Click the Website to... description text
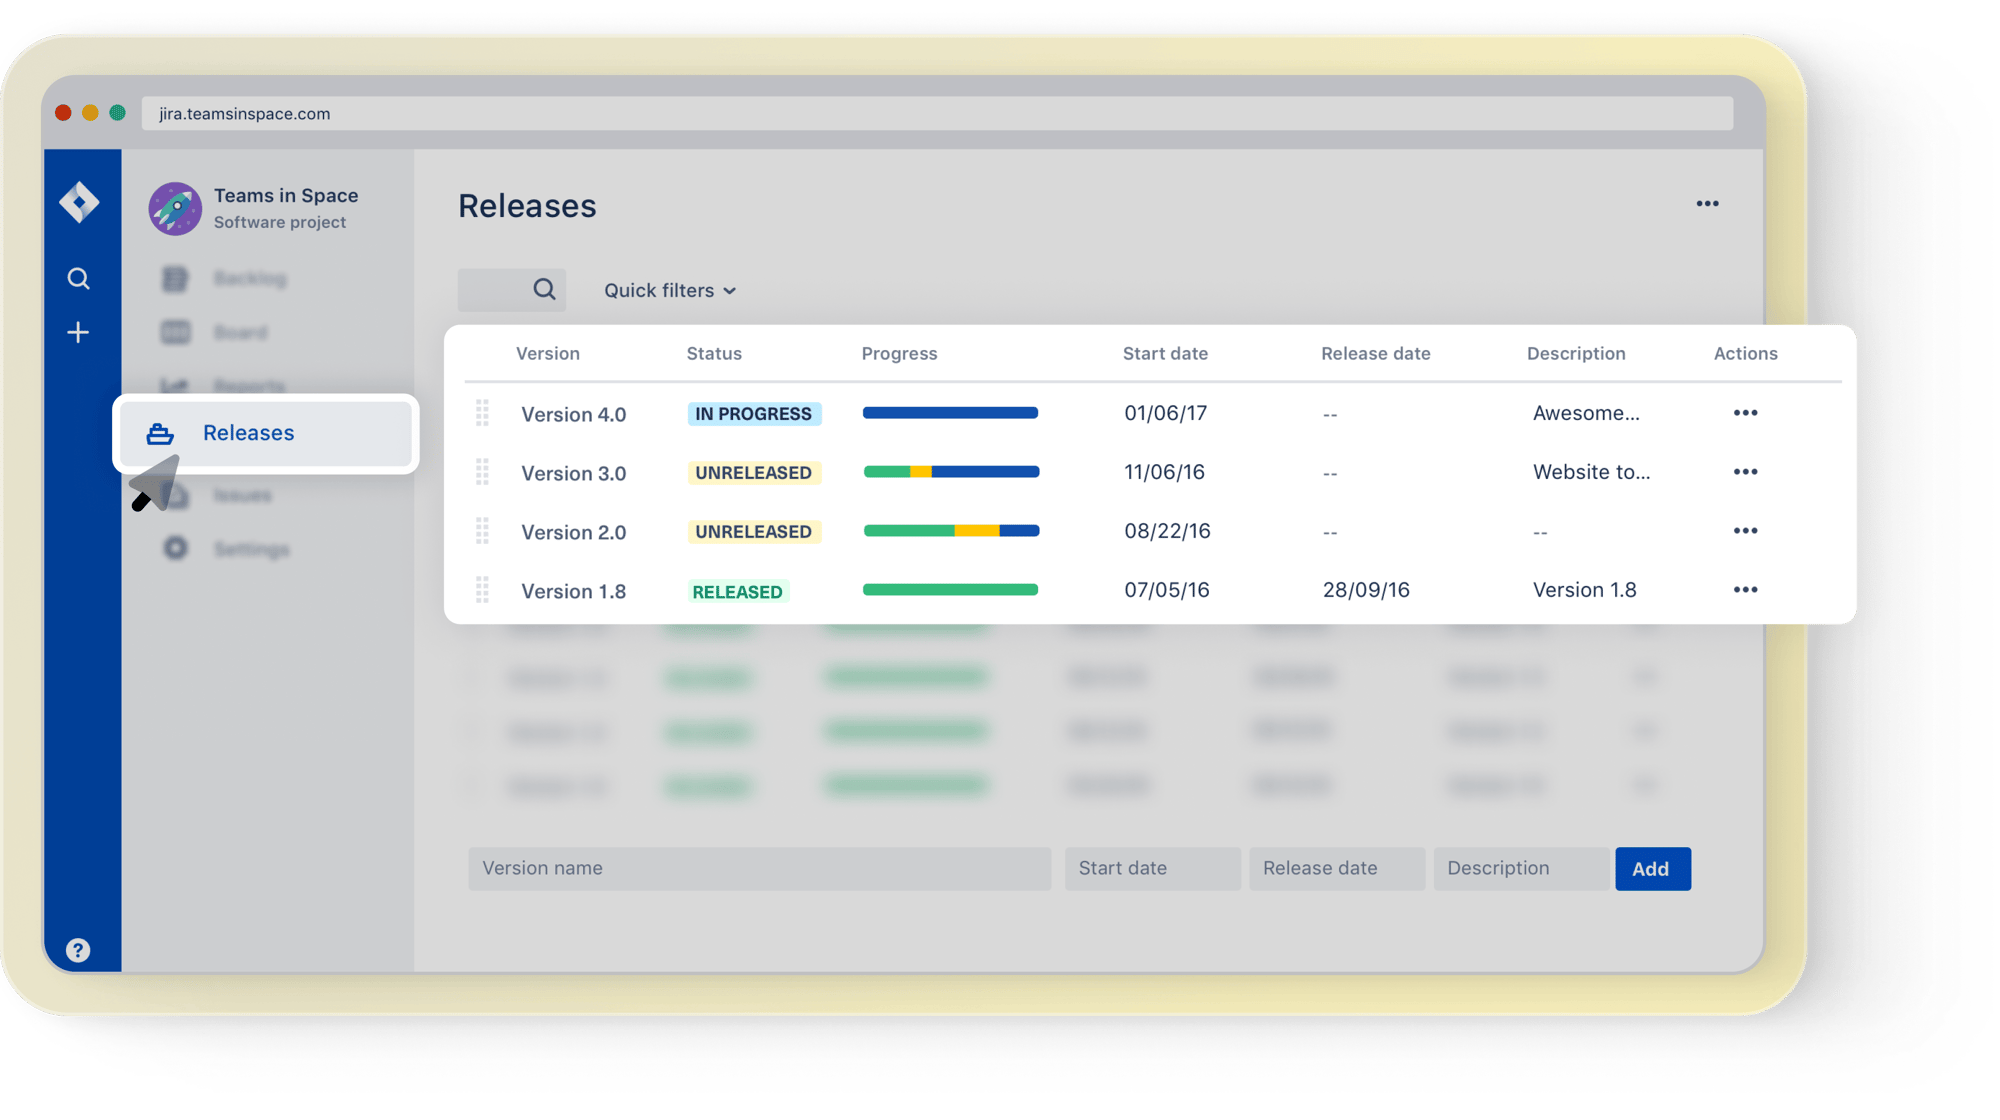The width and height of the screenshot is (2000, 1120). click(x=1591, y=472)
